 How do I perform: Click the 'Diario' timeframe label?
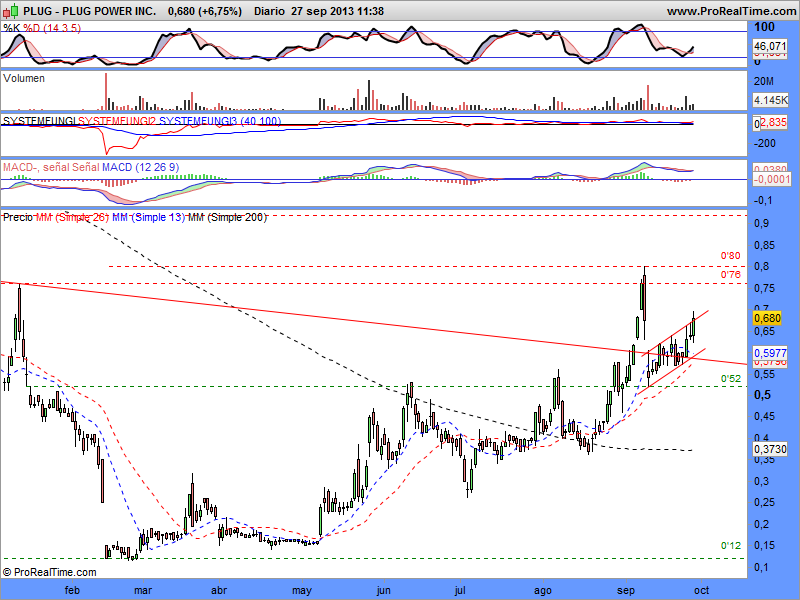tap(269, 11)
